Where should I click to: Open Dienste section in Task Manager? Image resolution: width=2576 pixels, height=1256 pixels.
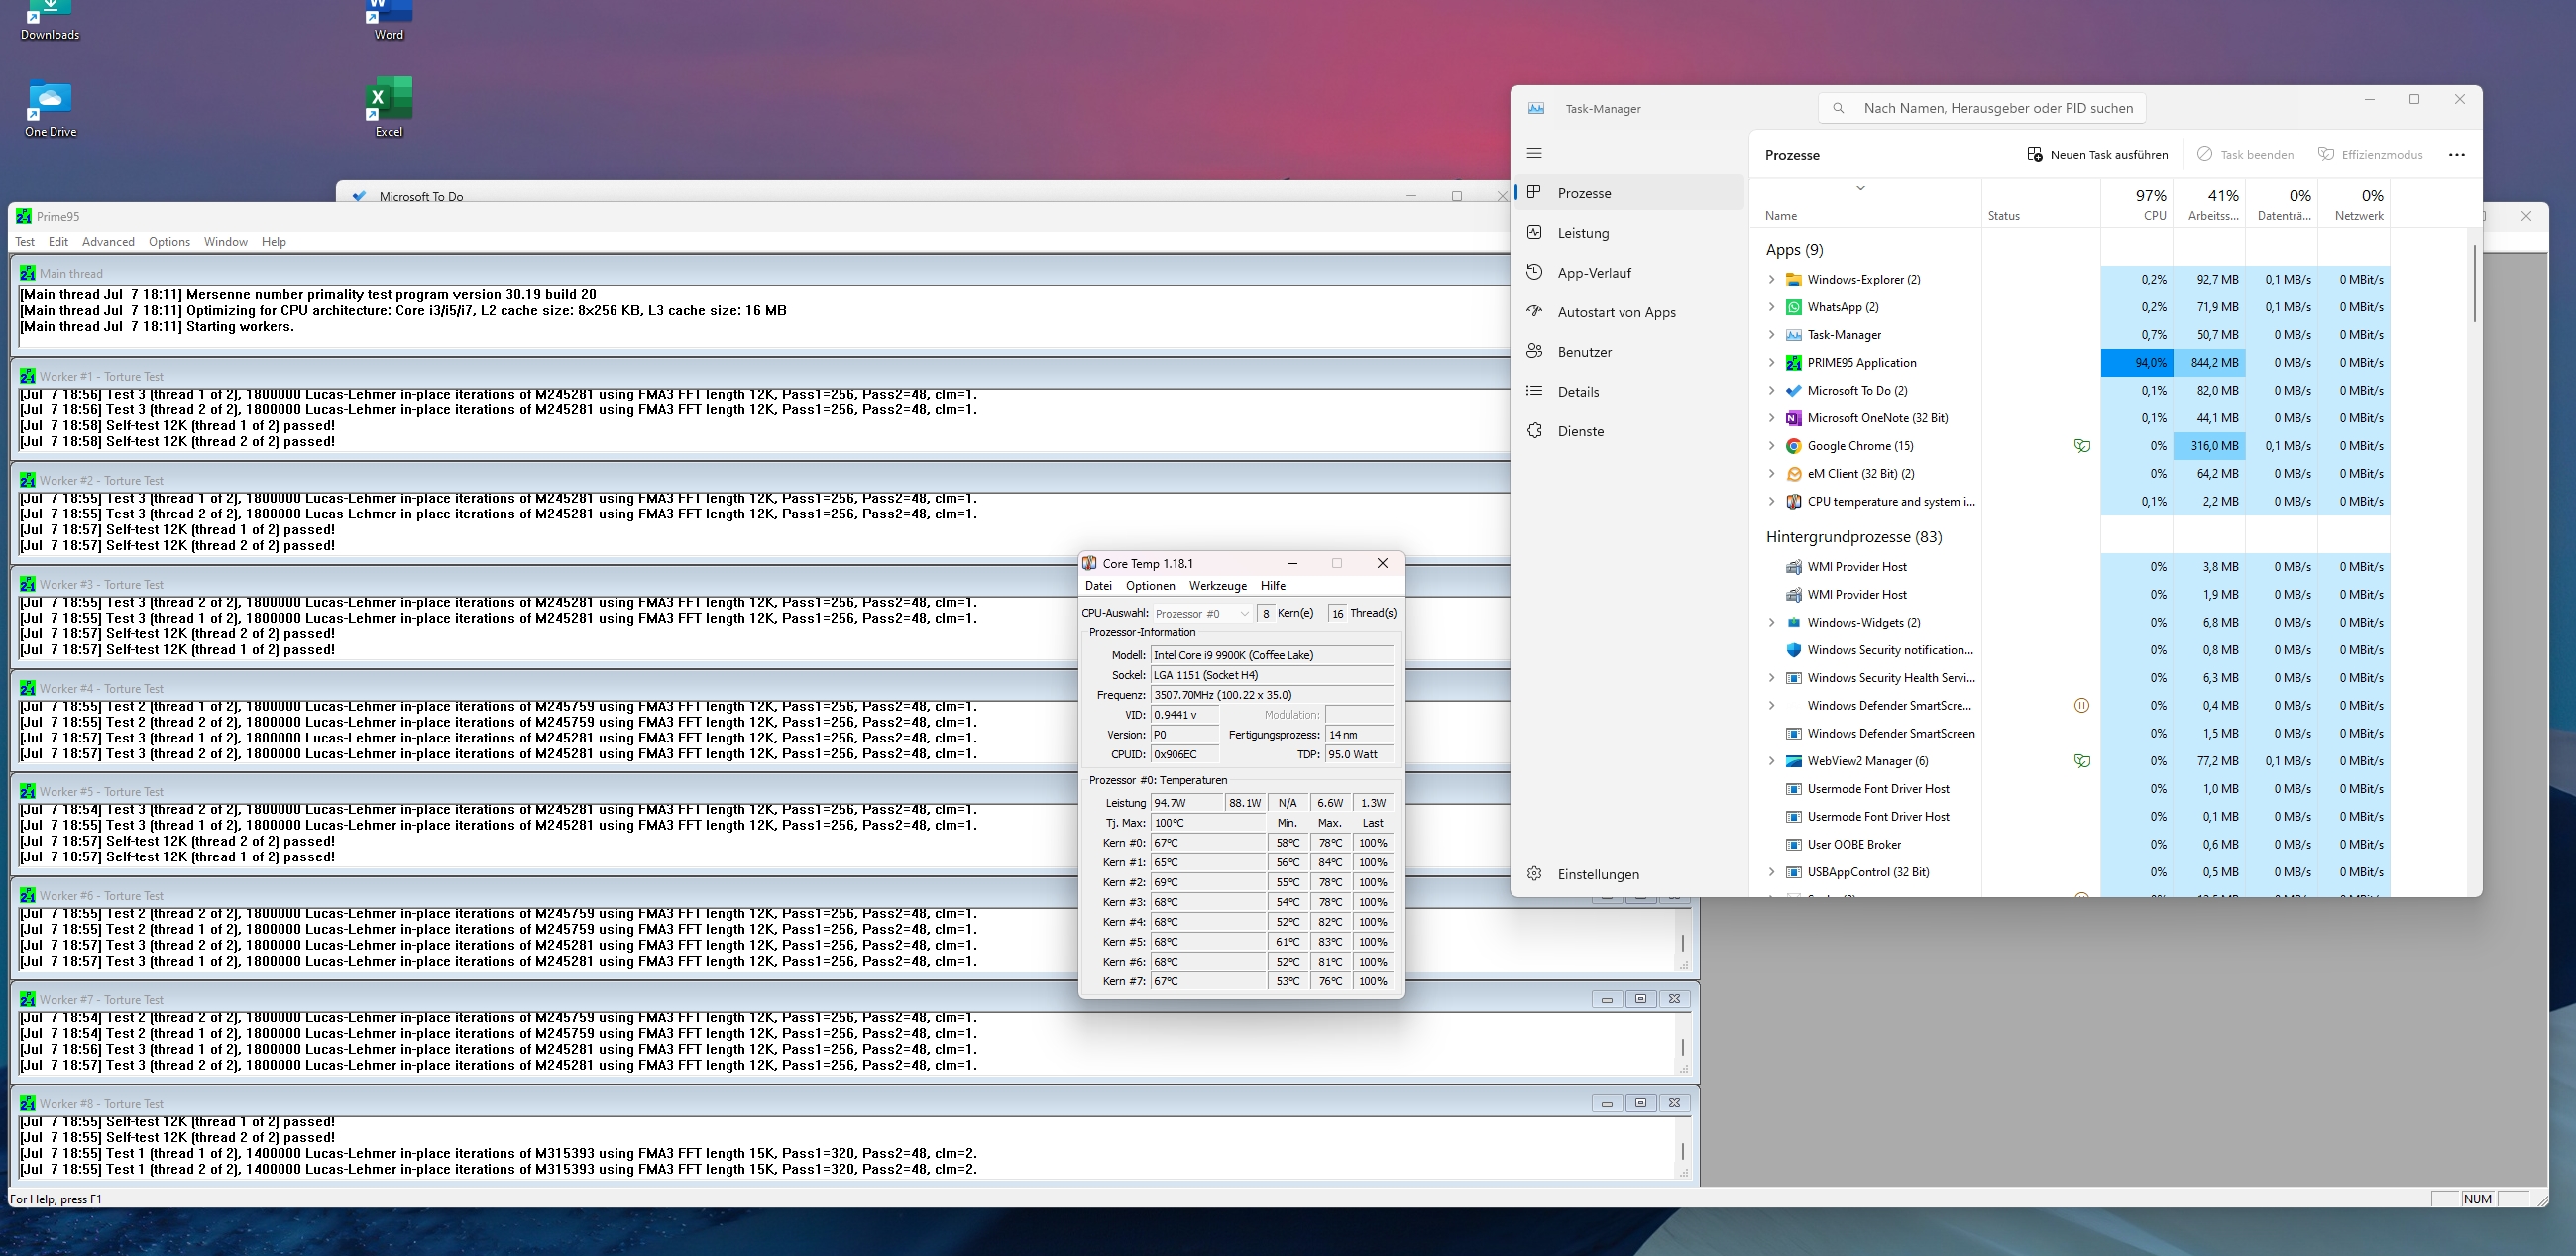point(1580,431)
